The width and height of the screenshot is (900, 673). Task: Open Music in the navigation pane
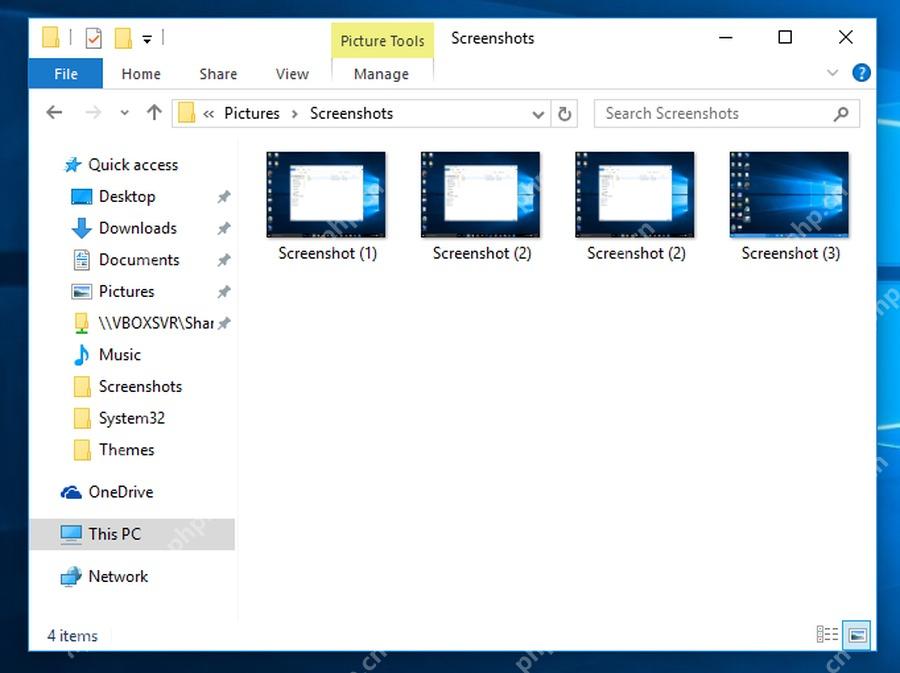tap(119, 354)
